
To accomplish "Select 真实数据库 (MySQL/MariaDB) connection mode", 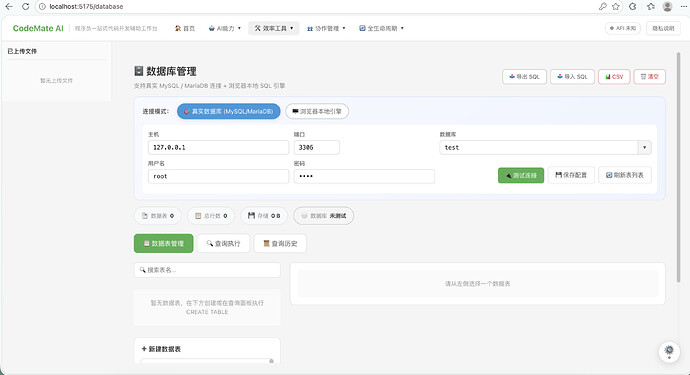I will (x=228, y=111).
